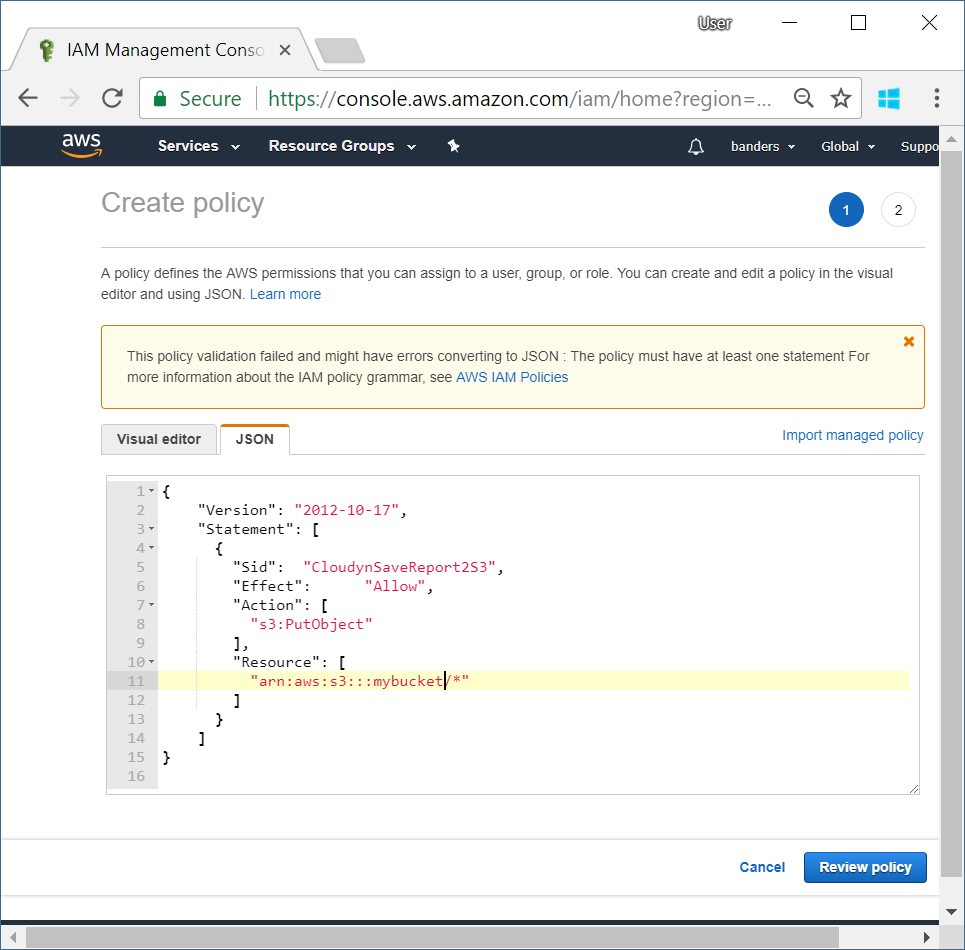The width and height of the screenshot is (965, 950).
Task: Collapse the Resource fold at line 10
Action: point(151,662)
